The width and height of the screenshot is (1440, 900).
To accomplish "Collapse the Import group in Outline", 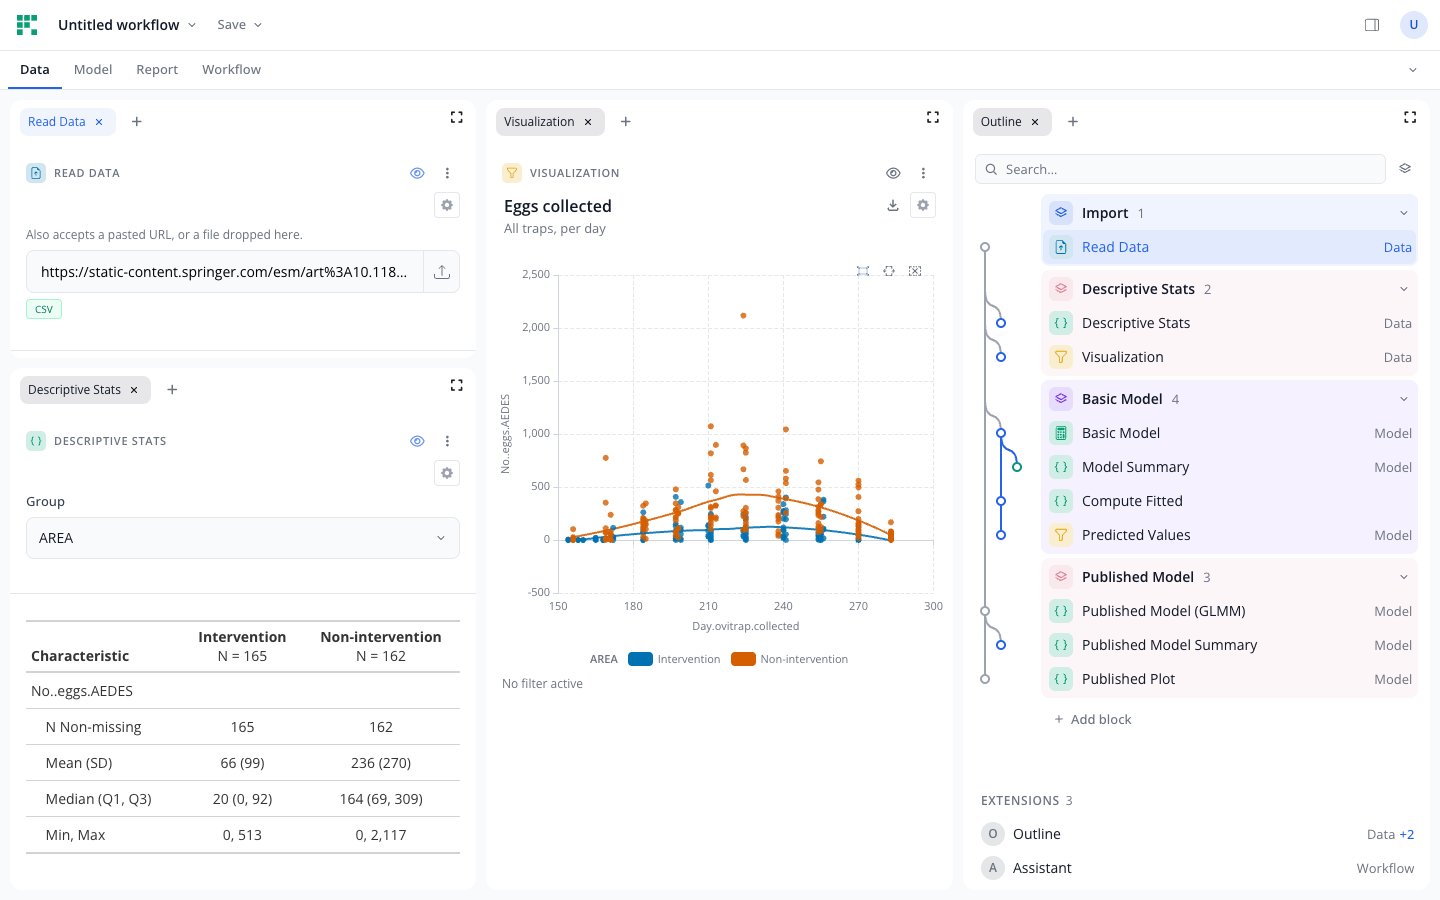I will pyautogui.click(x=1403, y=213).
